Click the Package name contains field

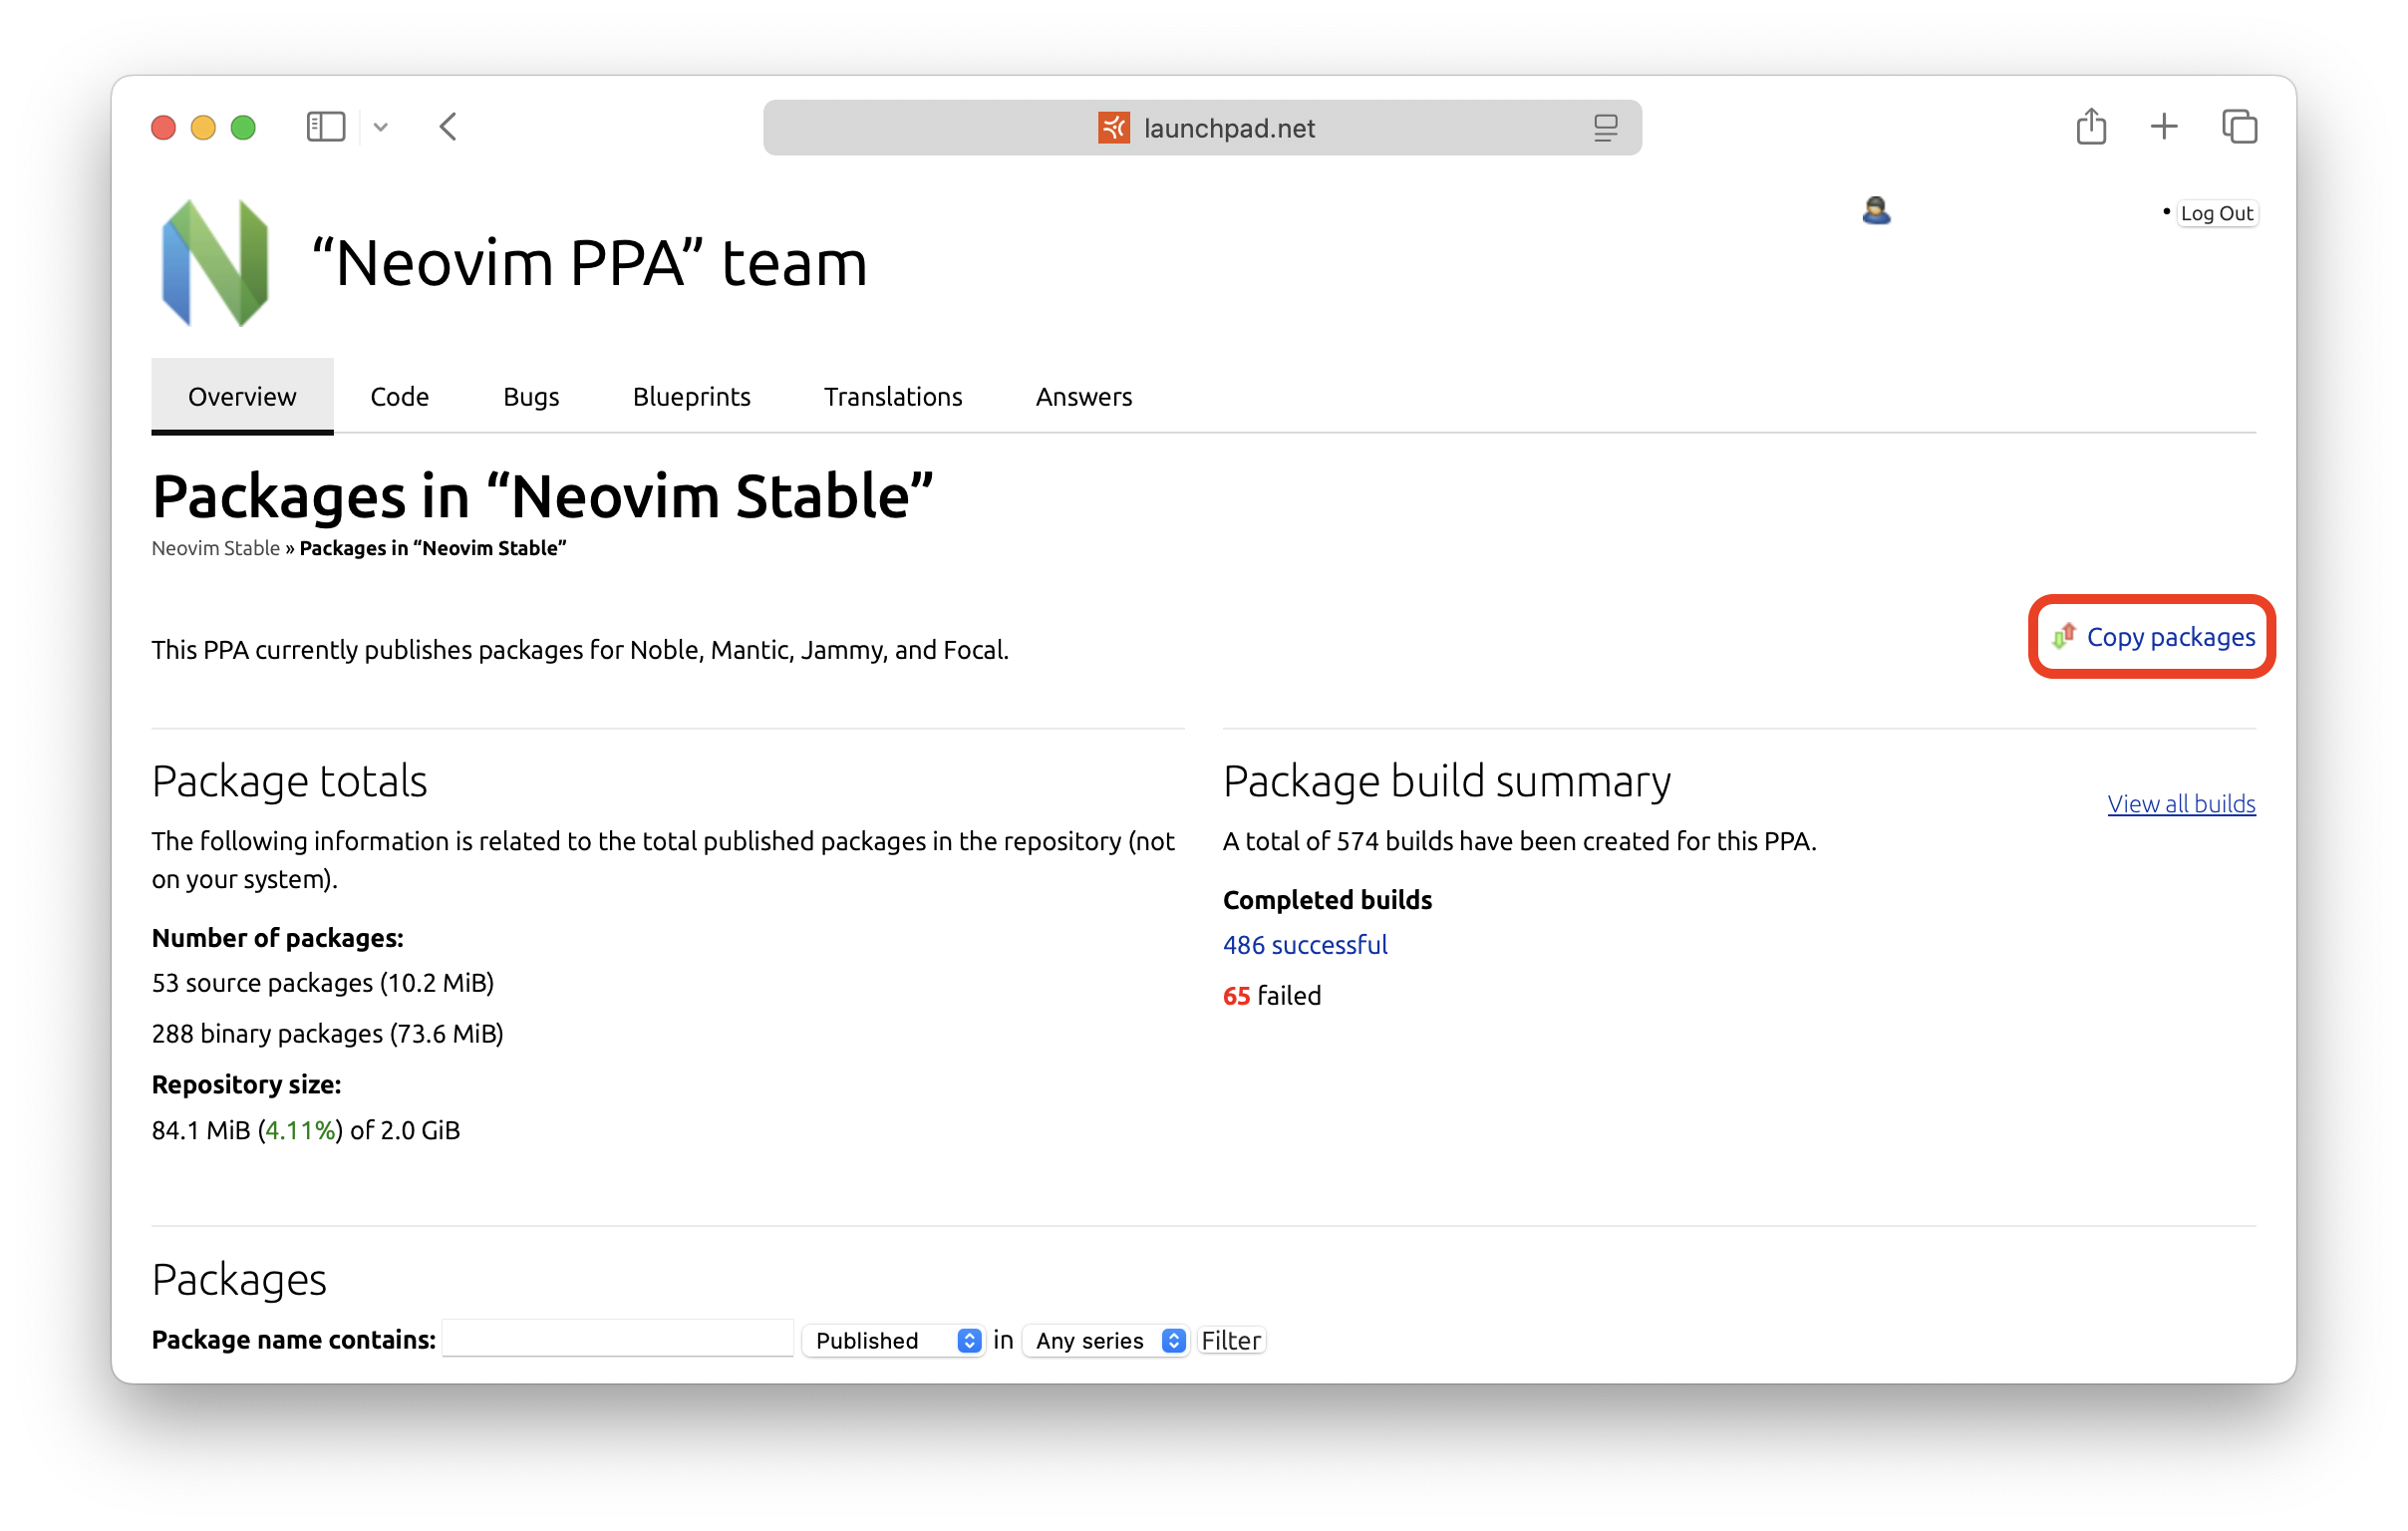click(618, 1338)
